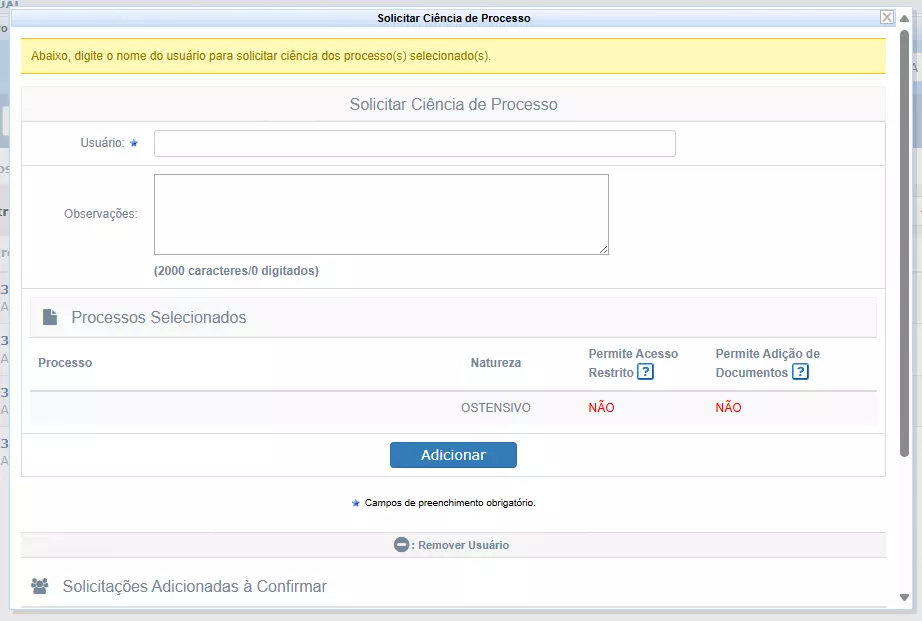The image size is (922, 621).
Task: Click into the Usuário text field
Action: pos(414,144)
